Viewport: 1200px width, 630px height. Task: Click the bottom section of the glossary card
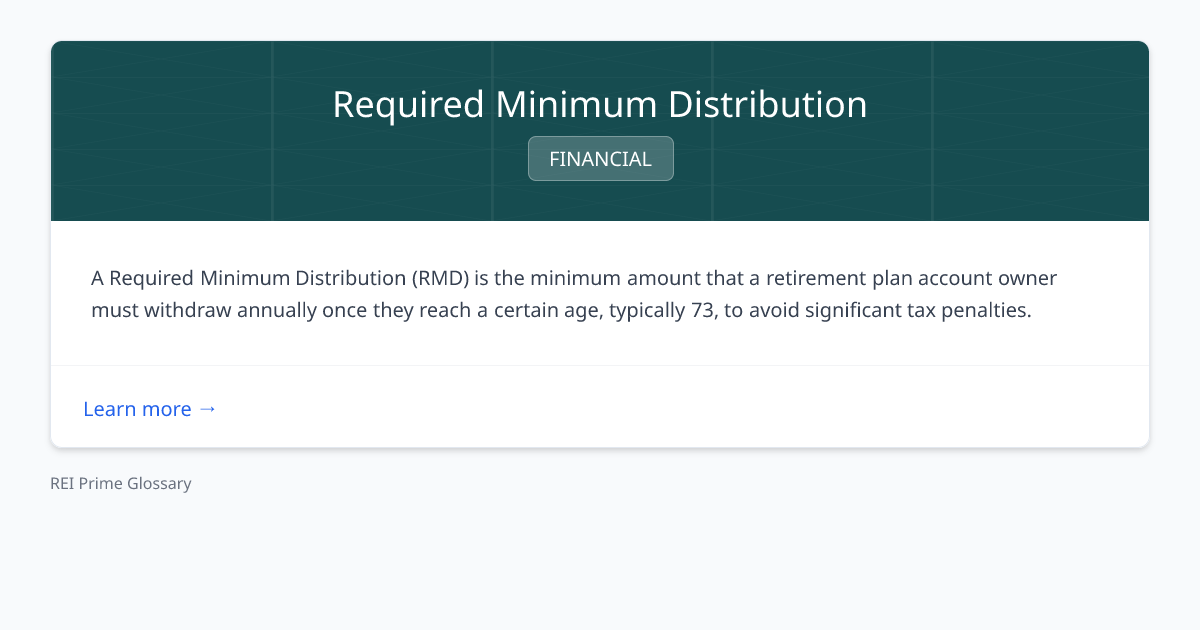(x=600, y=406)
